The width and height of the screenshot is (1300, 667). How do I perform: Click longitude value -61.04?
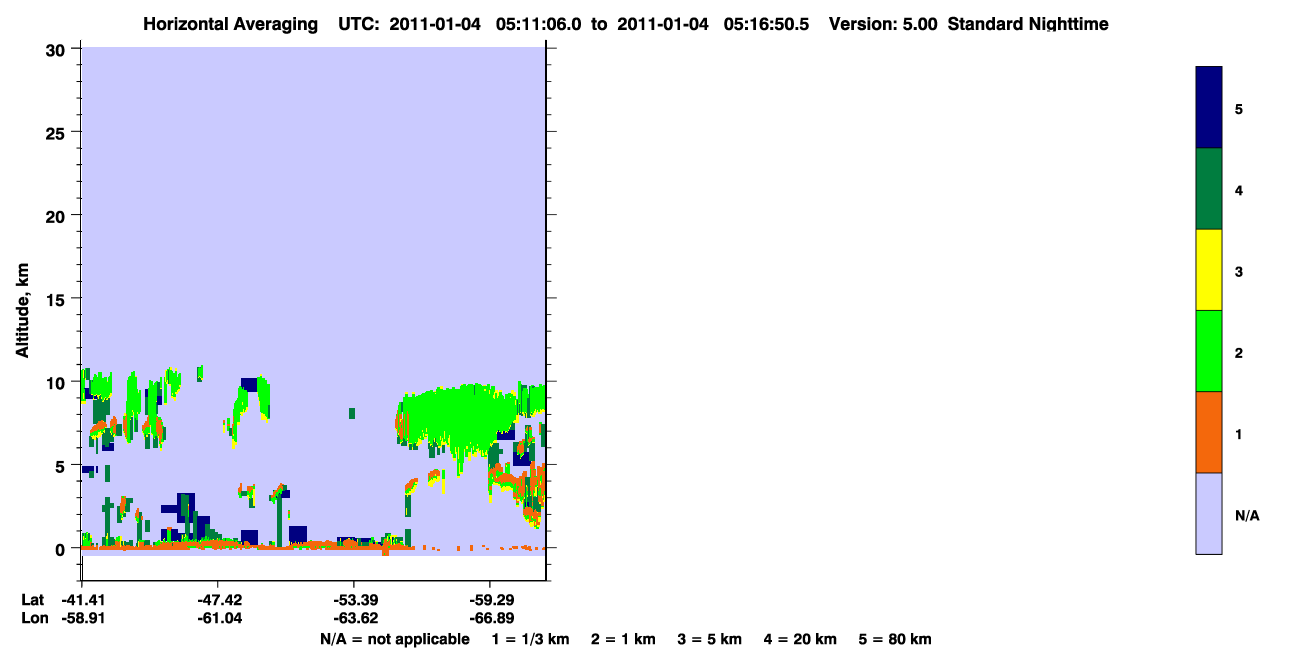point(218,618)
